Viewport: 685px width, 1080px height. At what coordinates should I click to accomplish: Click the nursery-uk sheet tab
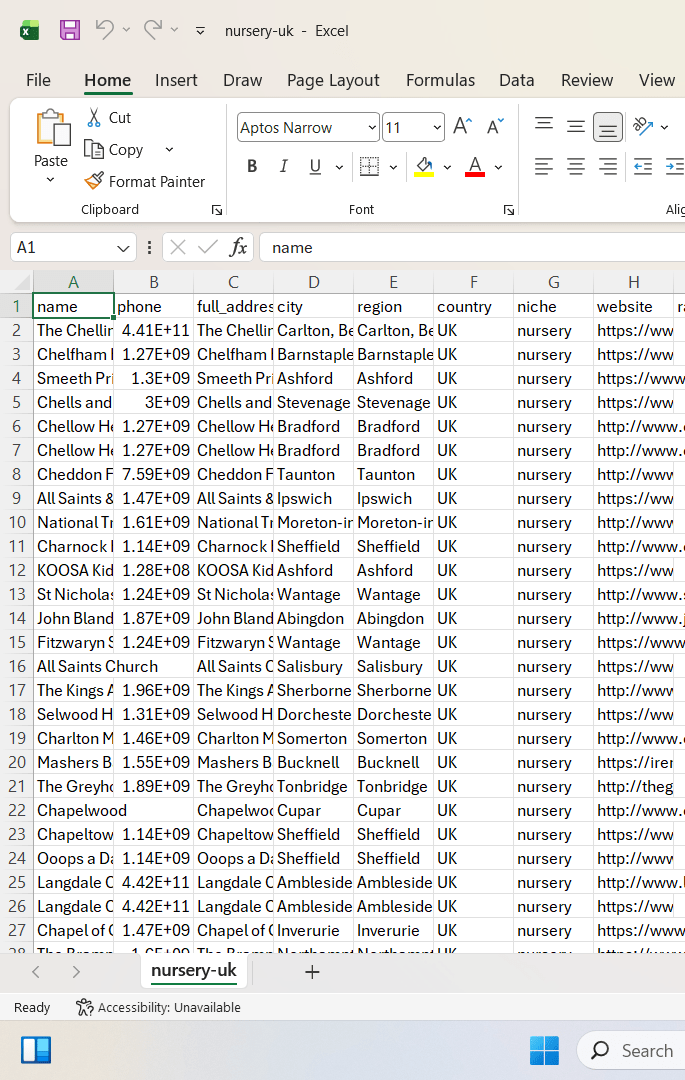[193, 970]
